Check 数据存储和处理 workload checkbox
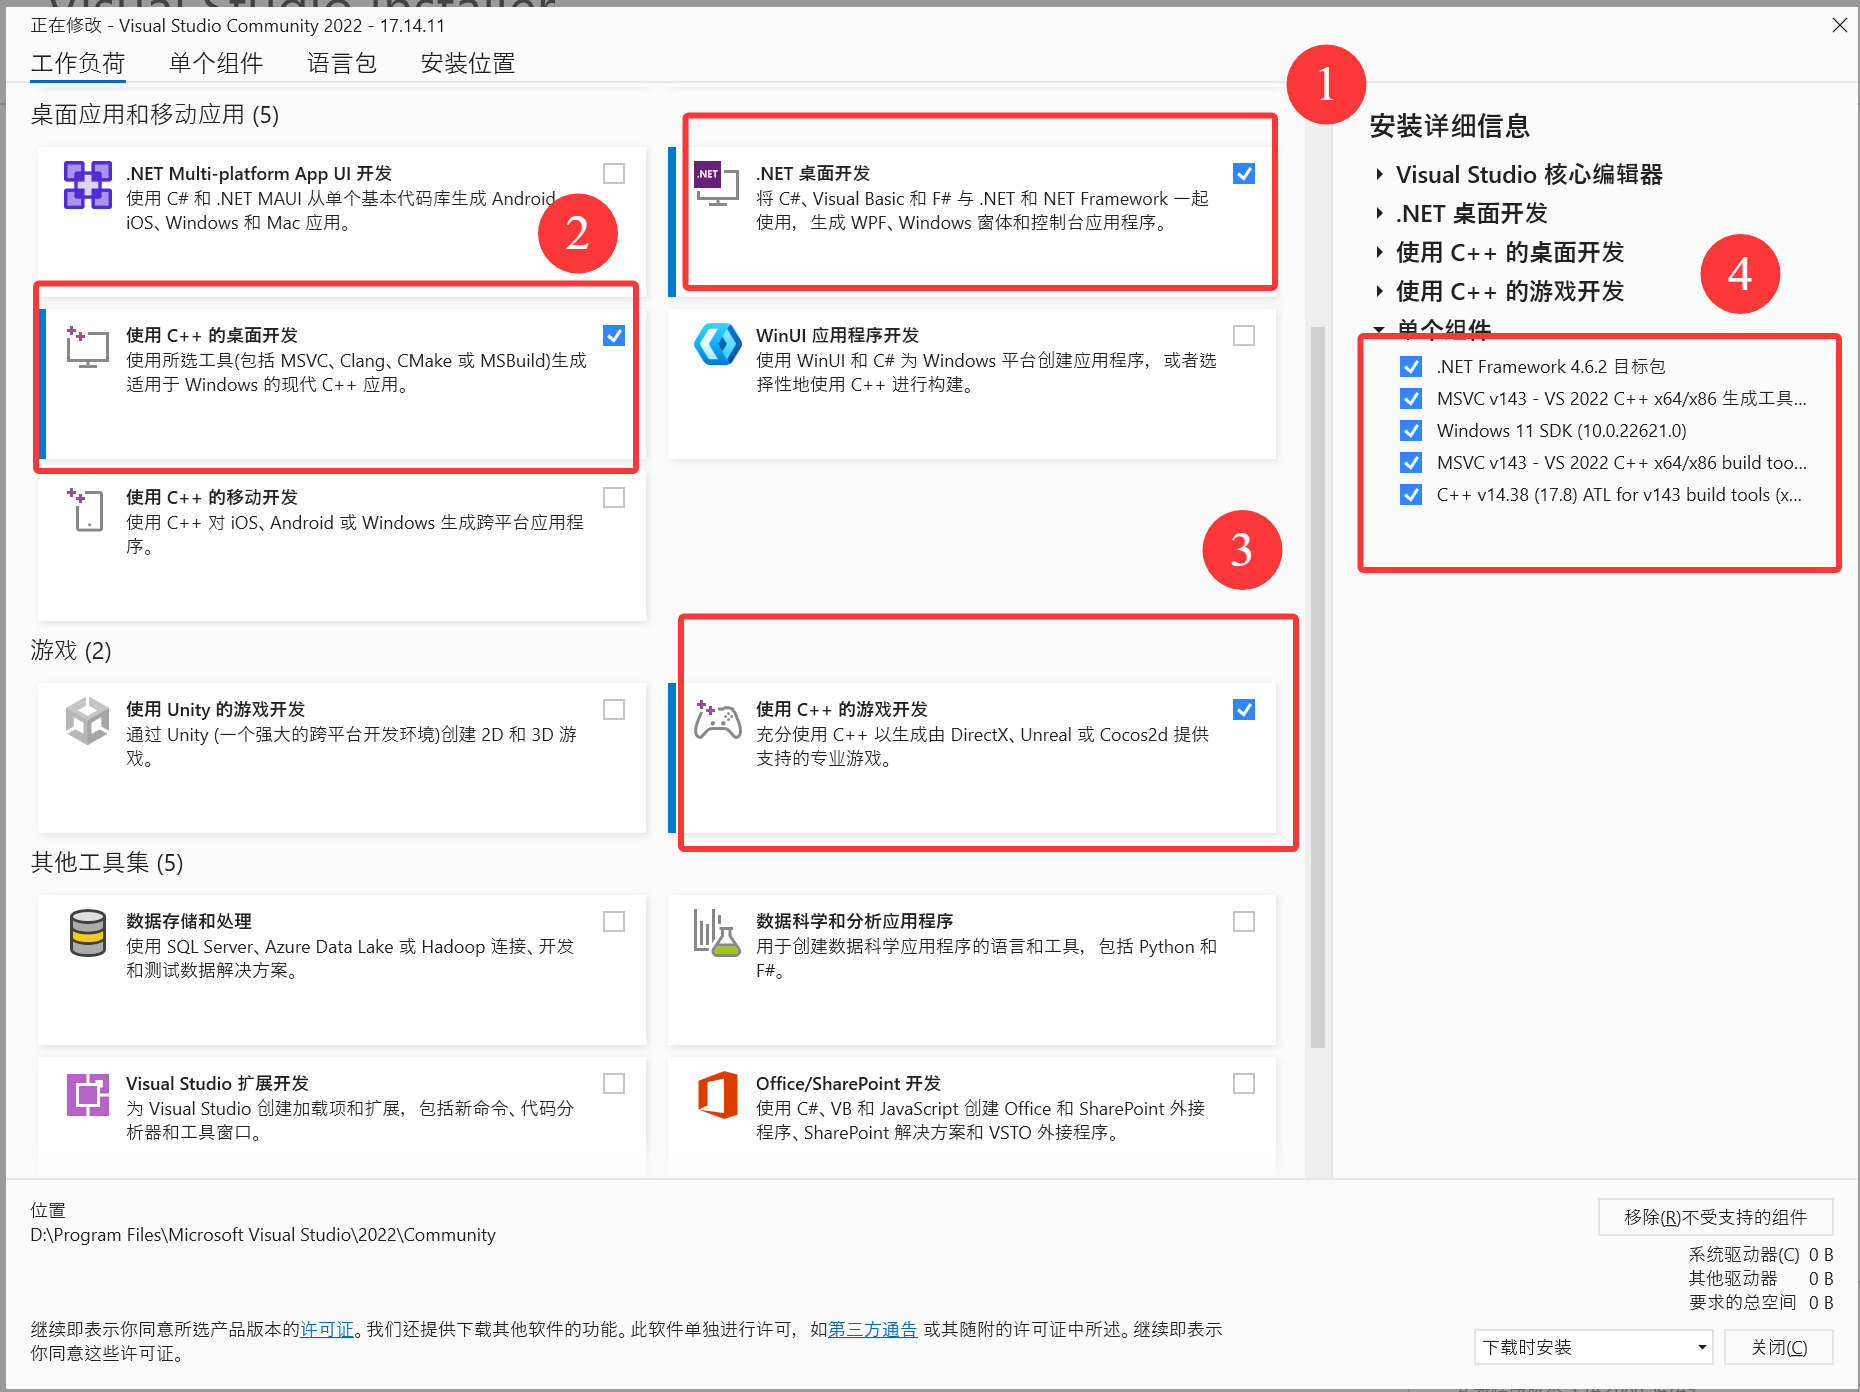Screen dimensions: 1860x1392 614,922
